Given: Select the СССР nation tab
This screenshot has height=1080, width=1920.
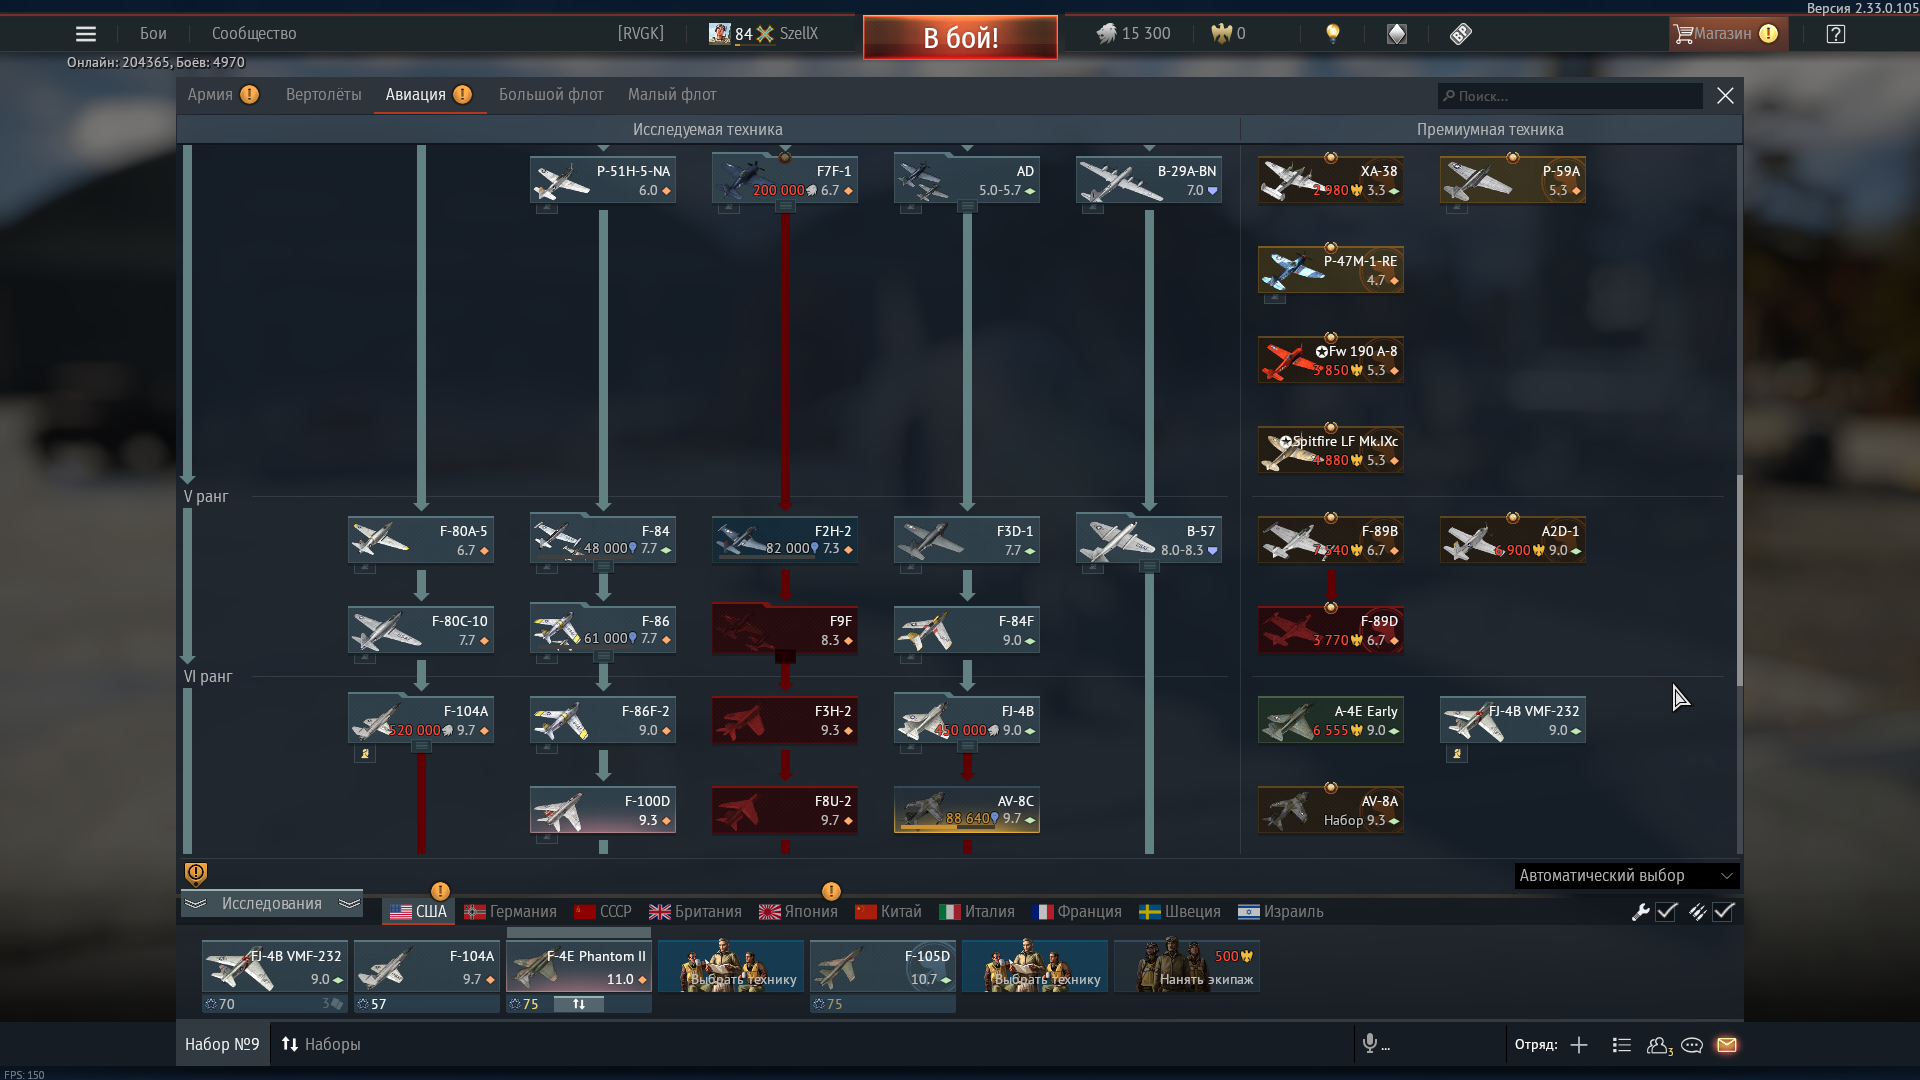Looking at the screenshot, I should tap(603, 912).
